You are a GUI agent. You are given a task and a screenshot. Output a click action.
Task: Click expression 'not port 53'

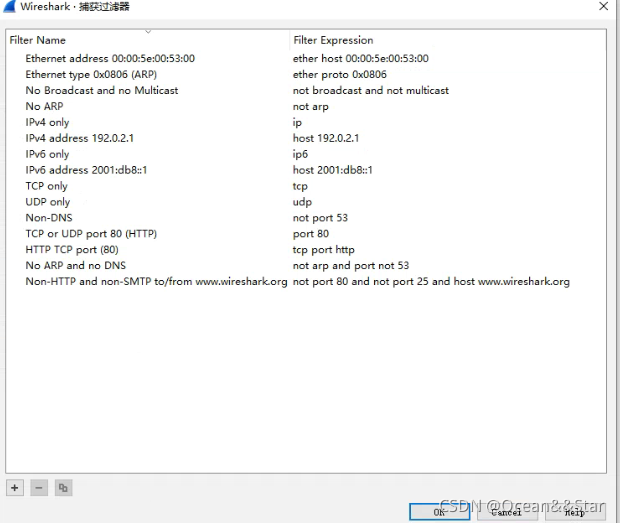320,218
